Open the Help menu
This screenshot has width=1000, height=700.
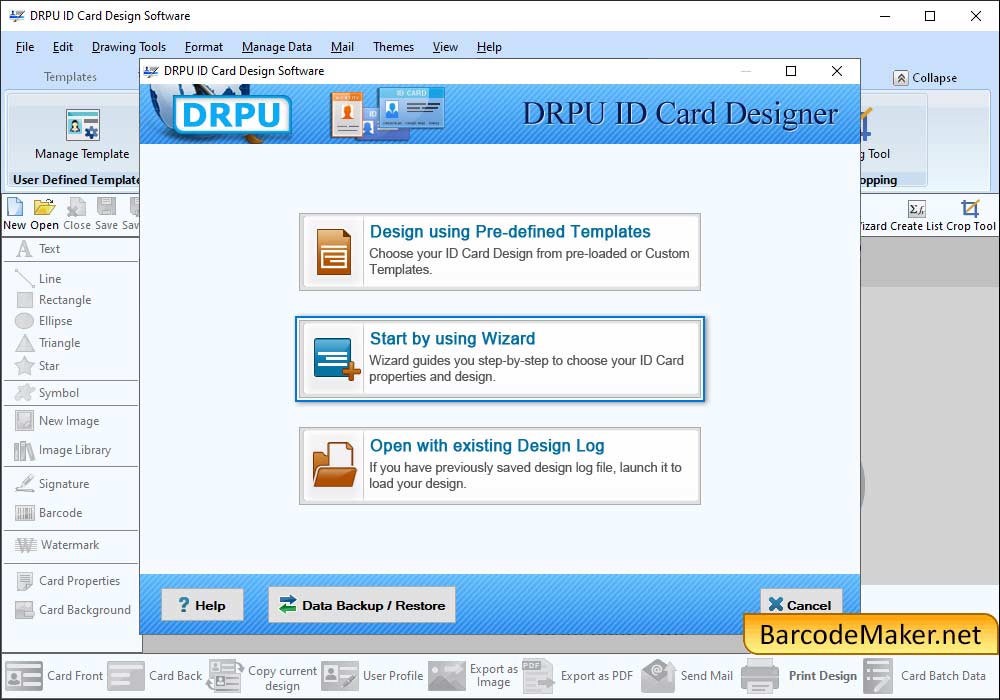(489, 47)
